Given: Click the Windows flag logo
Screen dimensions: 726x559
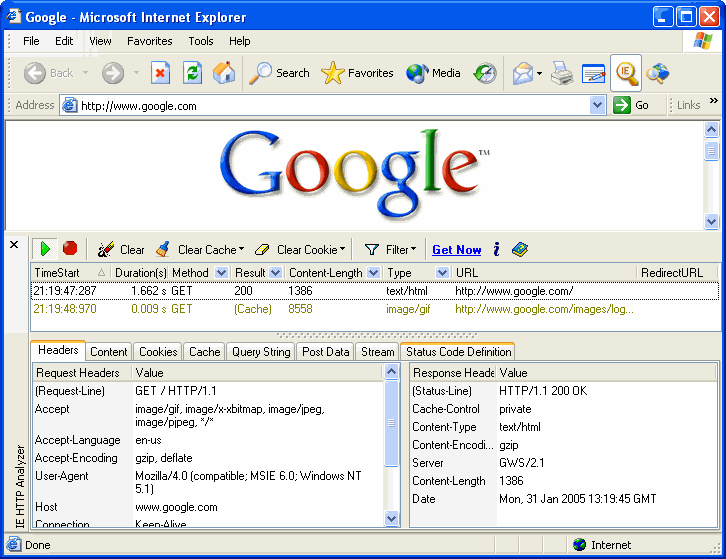Looking at the screenshot, I should click(x=702, y=41).
